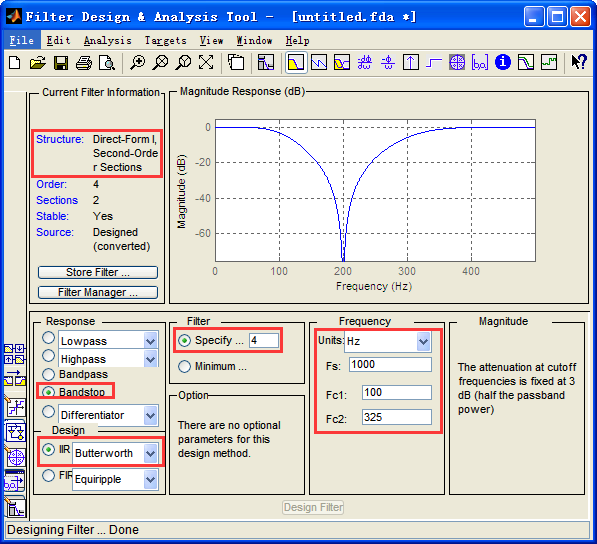This screenshot has height=544, width=597.
Task: Open the Import Filter sidebar panel
Action: (15, 482)
